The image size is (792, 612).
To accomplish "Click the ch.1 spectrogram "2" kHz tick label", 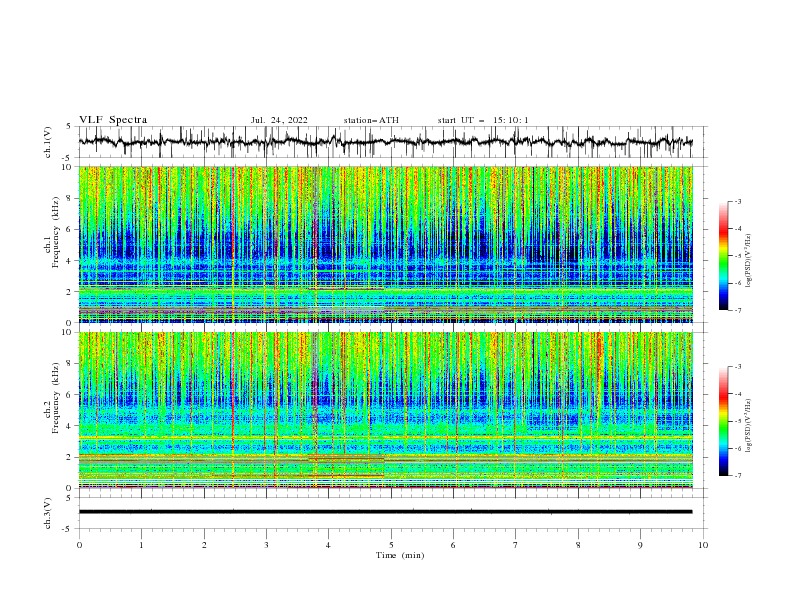I will coord(70,291).
